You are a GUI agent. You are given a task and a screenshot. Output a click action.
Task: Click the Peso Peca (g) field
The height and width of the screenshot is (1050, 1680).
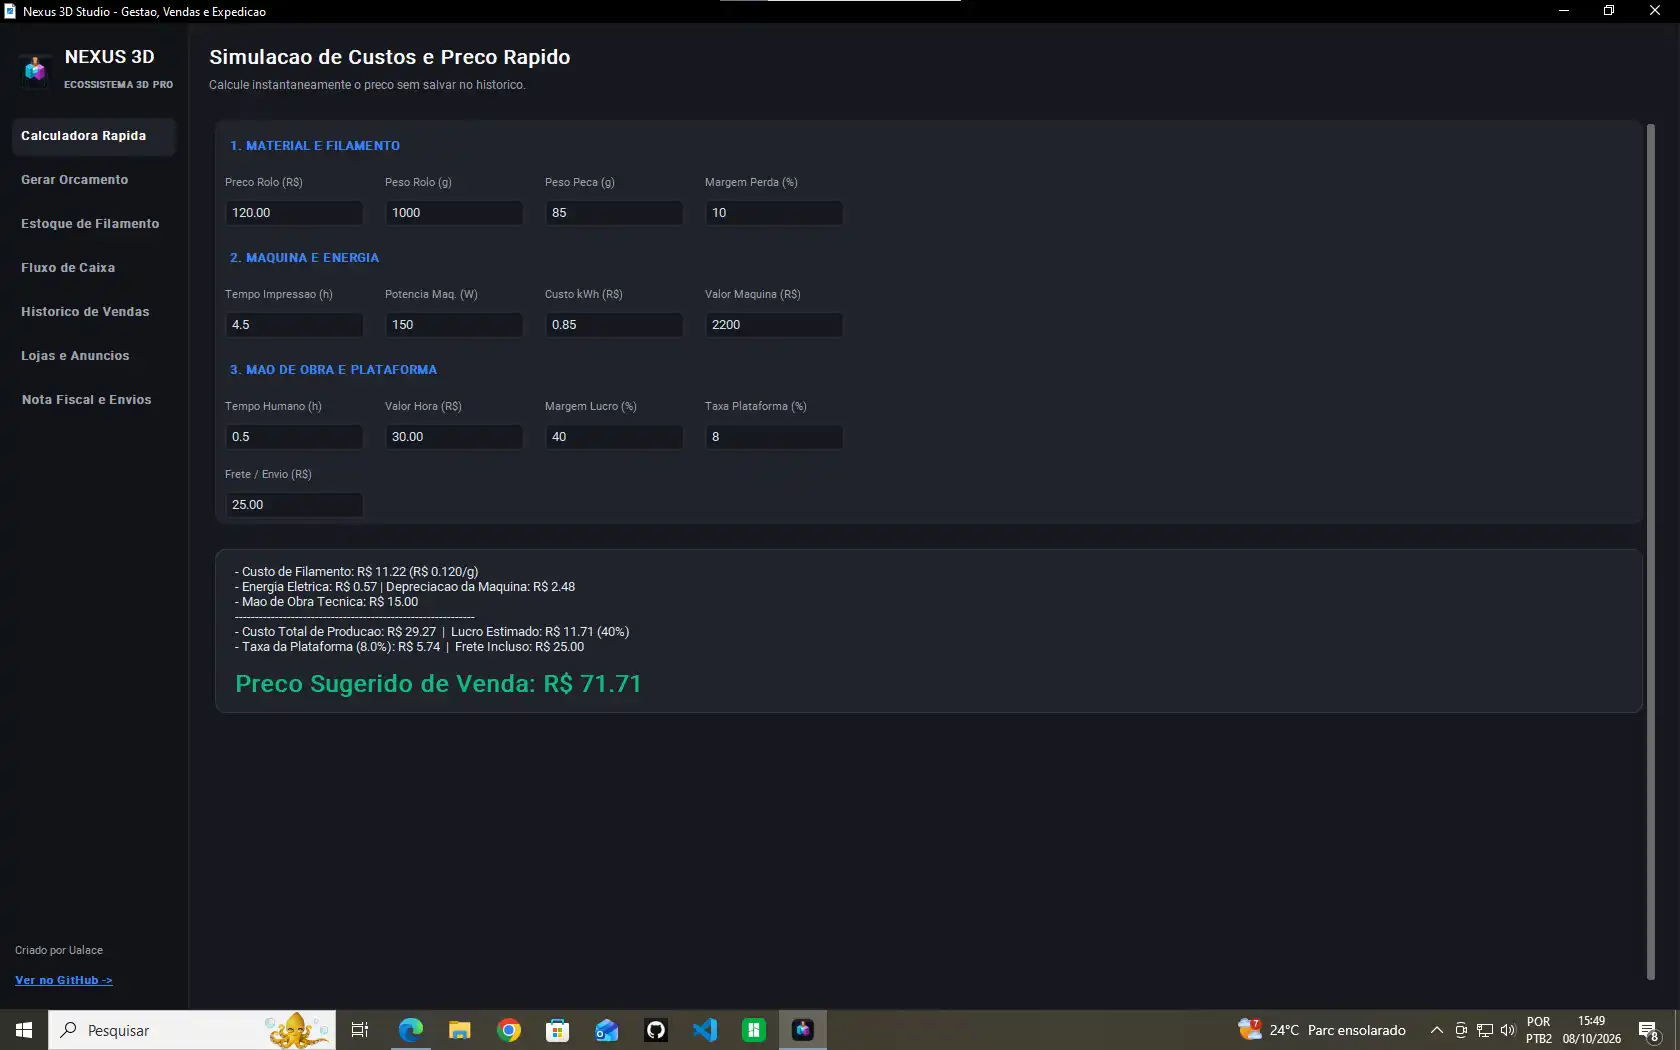614,213
